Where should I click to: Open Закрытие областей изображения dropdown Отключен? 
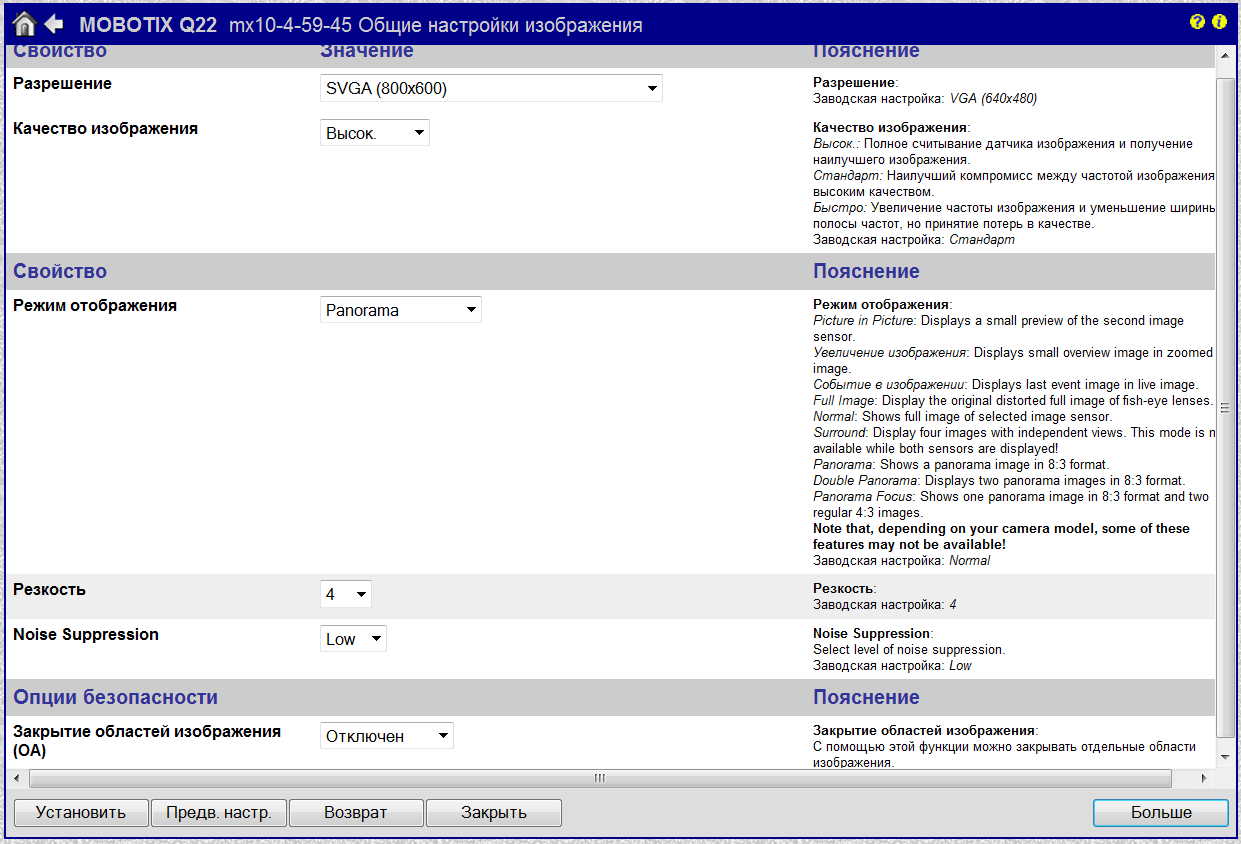pyautogui.click(x=387, y=736)
